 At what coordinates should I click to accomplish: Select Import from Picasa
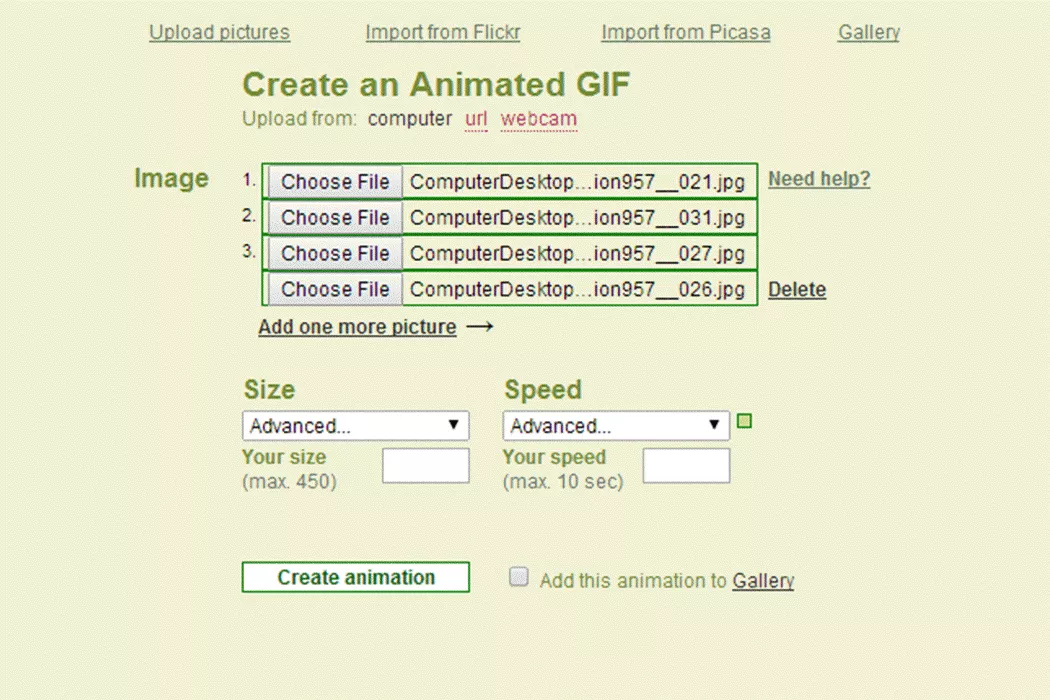pos(685,32)
